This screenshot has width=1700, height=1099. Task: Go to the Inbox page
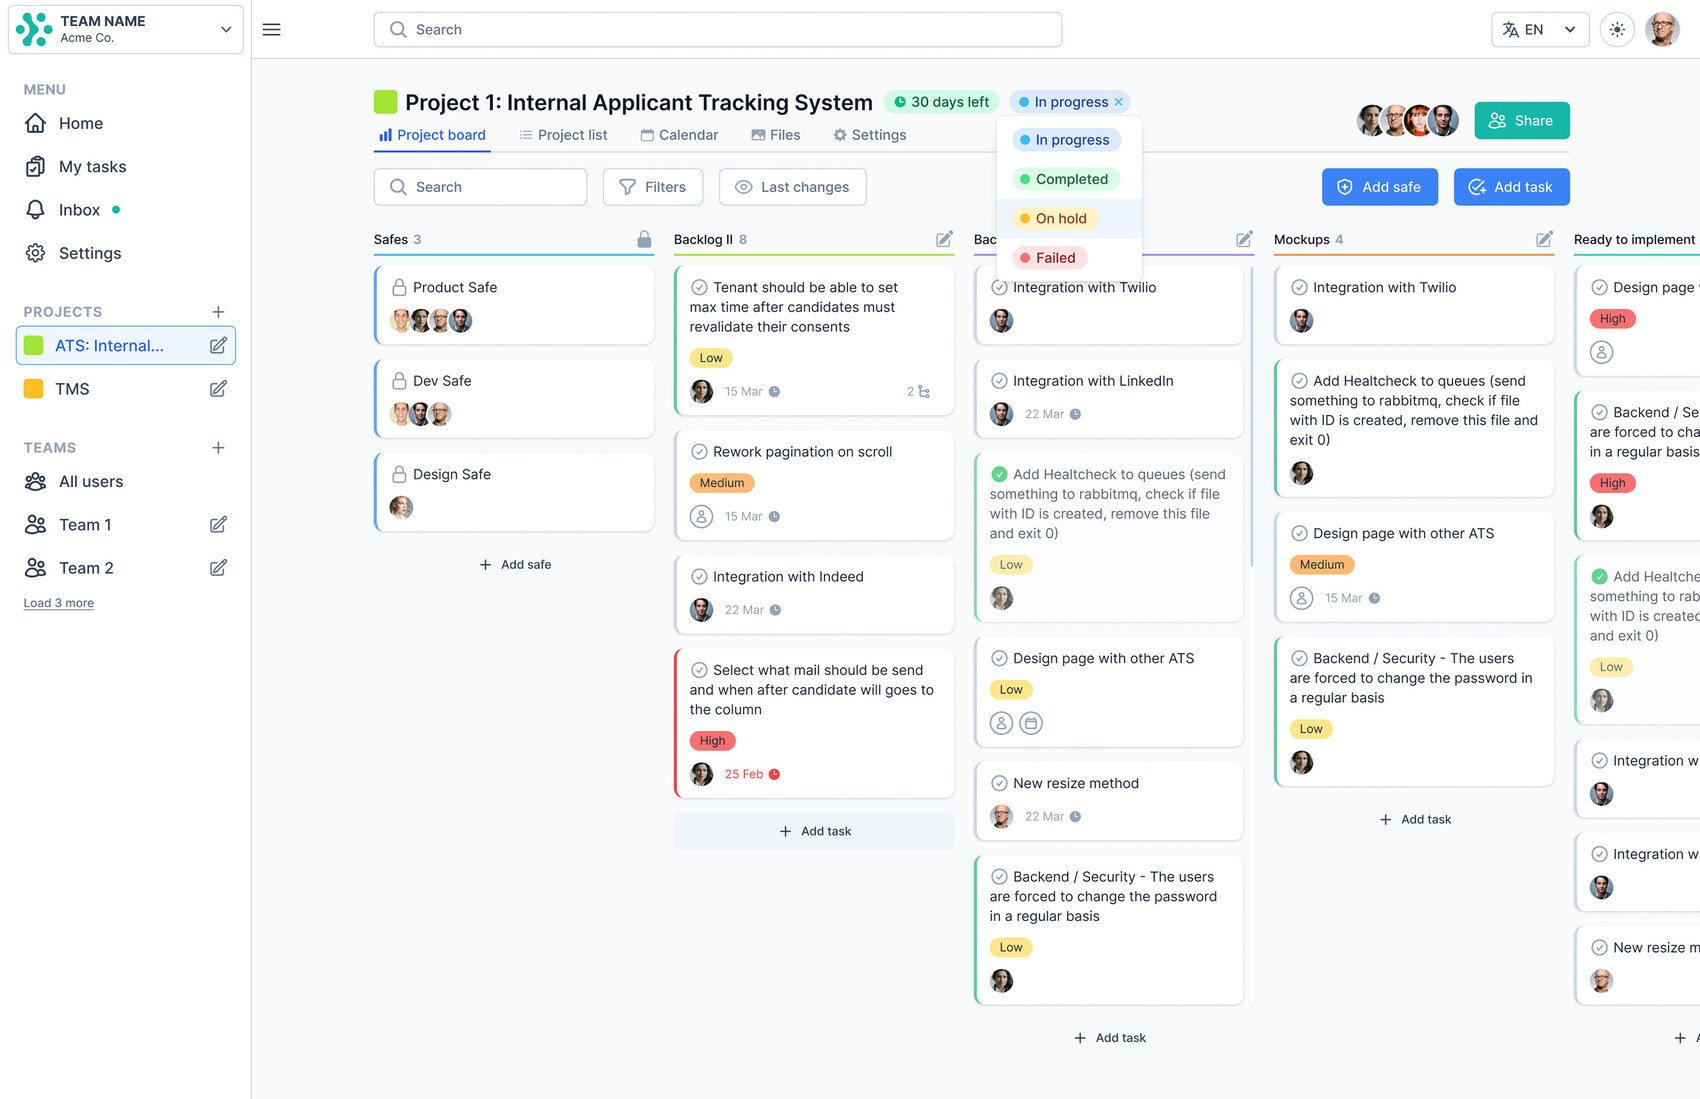coord(79,210)
